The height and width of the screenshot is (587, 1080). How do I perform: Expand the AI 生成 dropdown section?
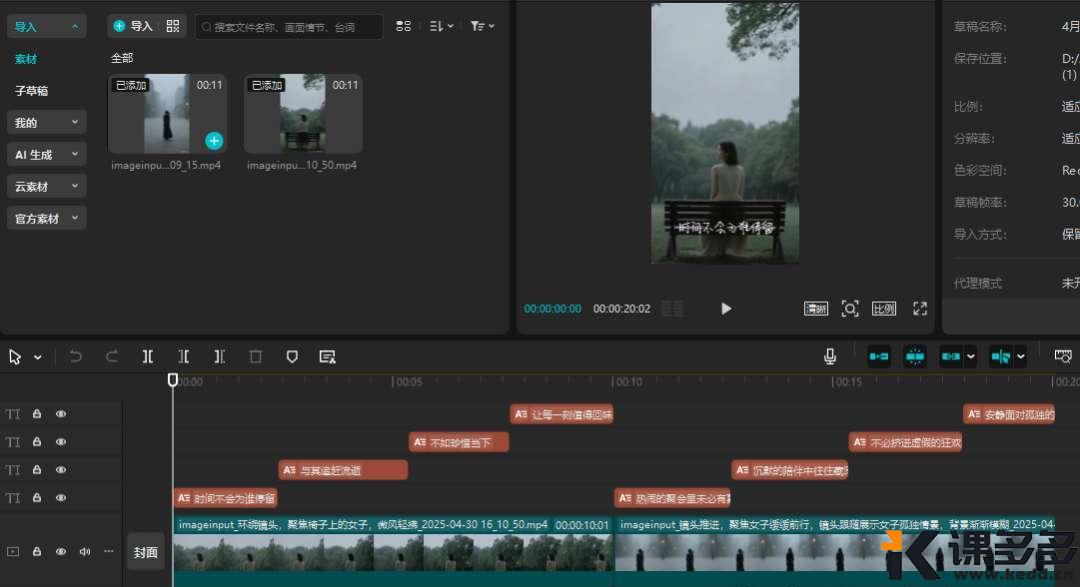[47, 155]
